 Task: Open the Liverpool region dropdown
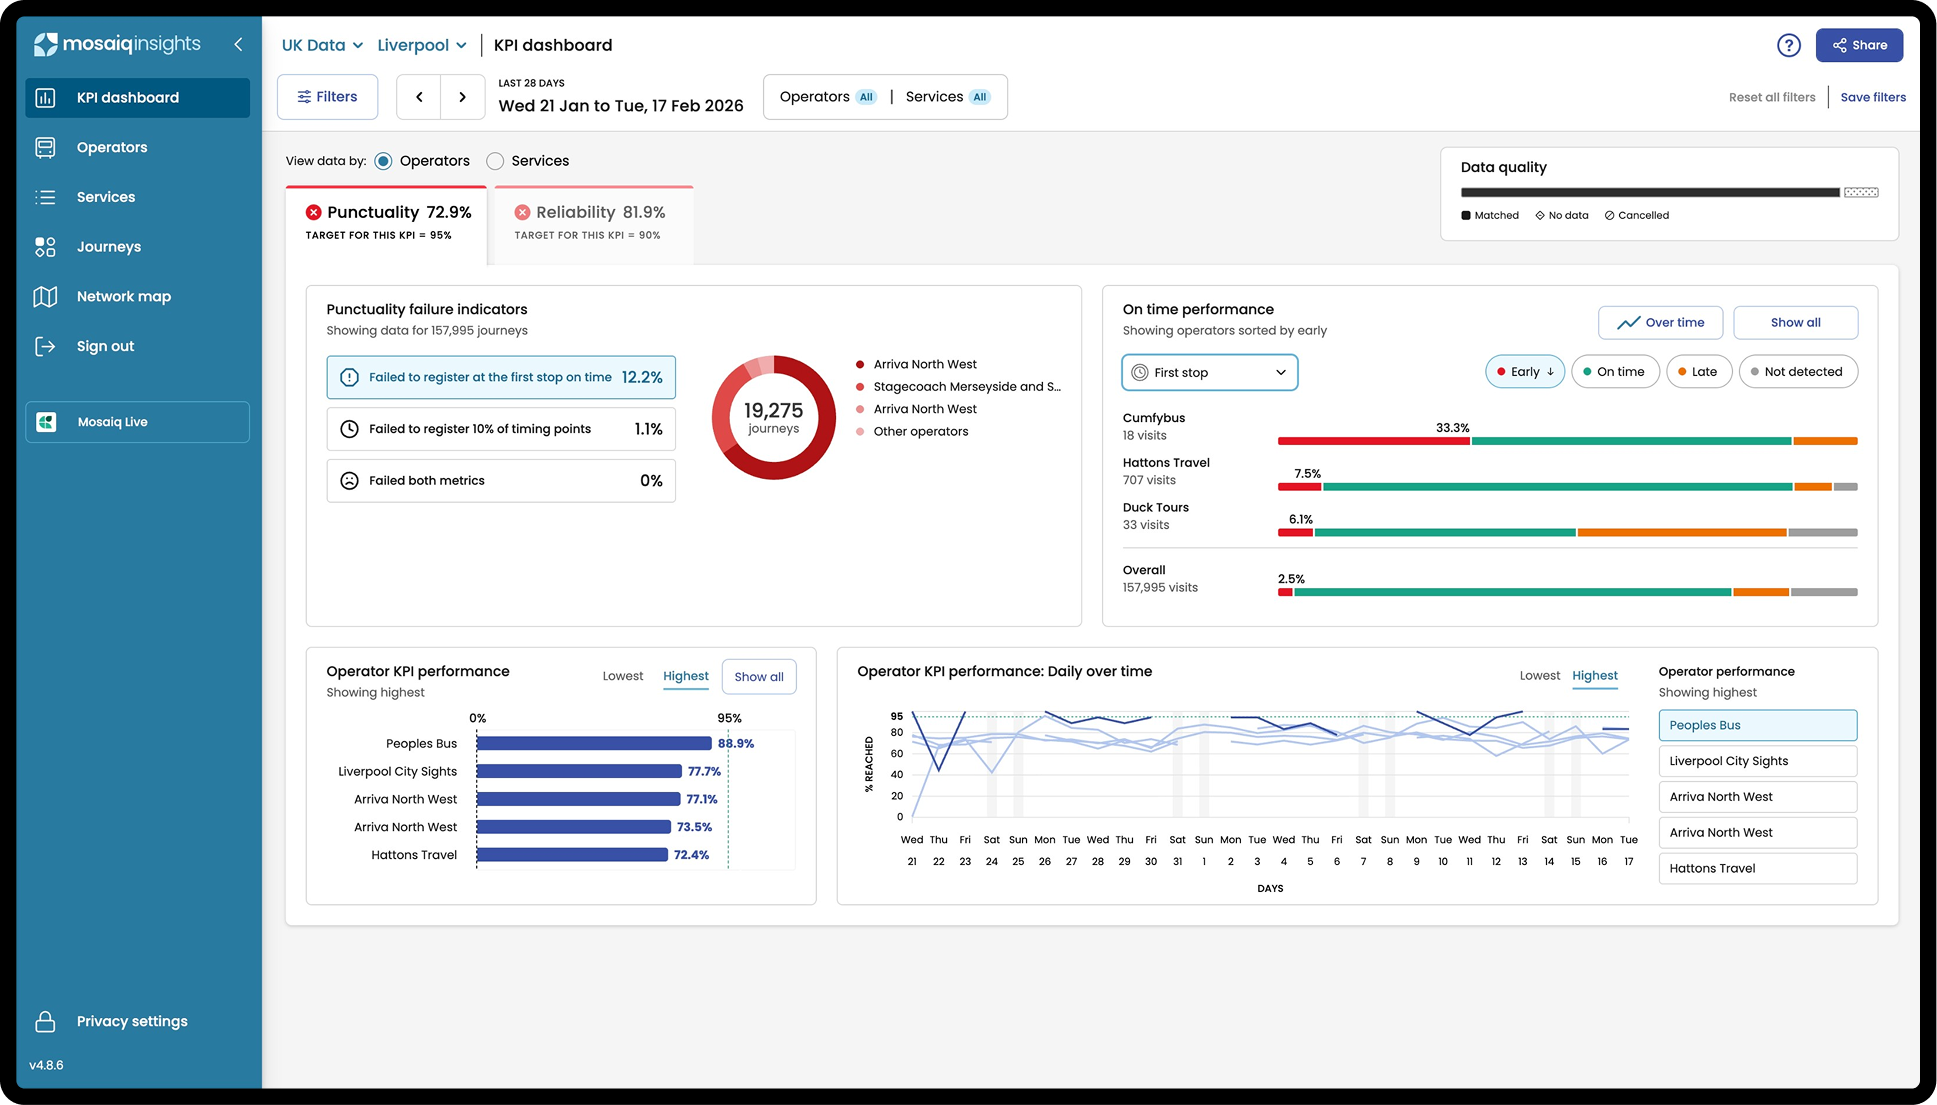coord(421,45)
